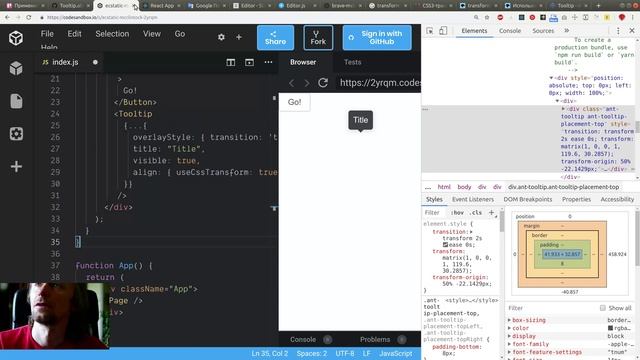The height and width of the screenshot is (360, 640).
Task: Click the Go! button in preview
Action: tap(295, 102)
